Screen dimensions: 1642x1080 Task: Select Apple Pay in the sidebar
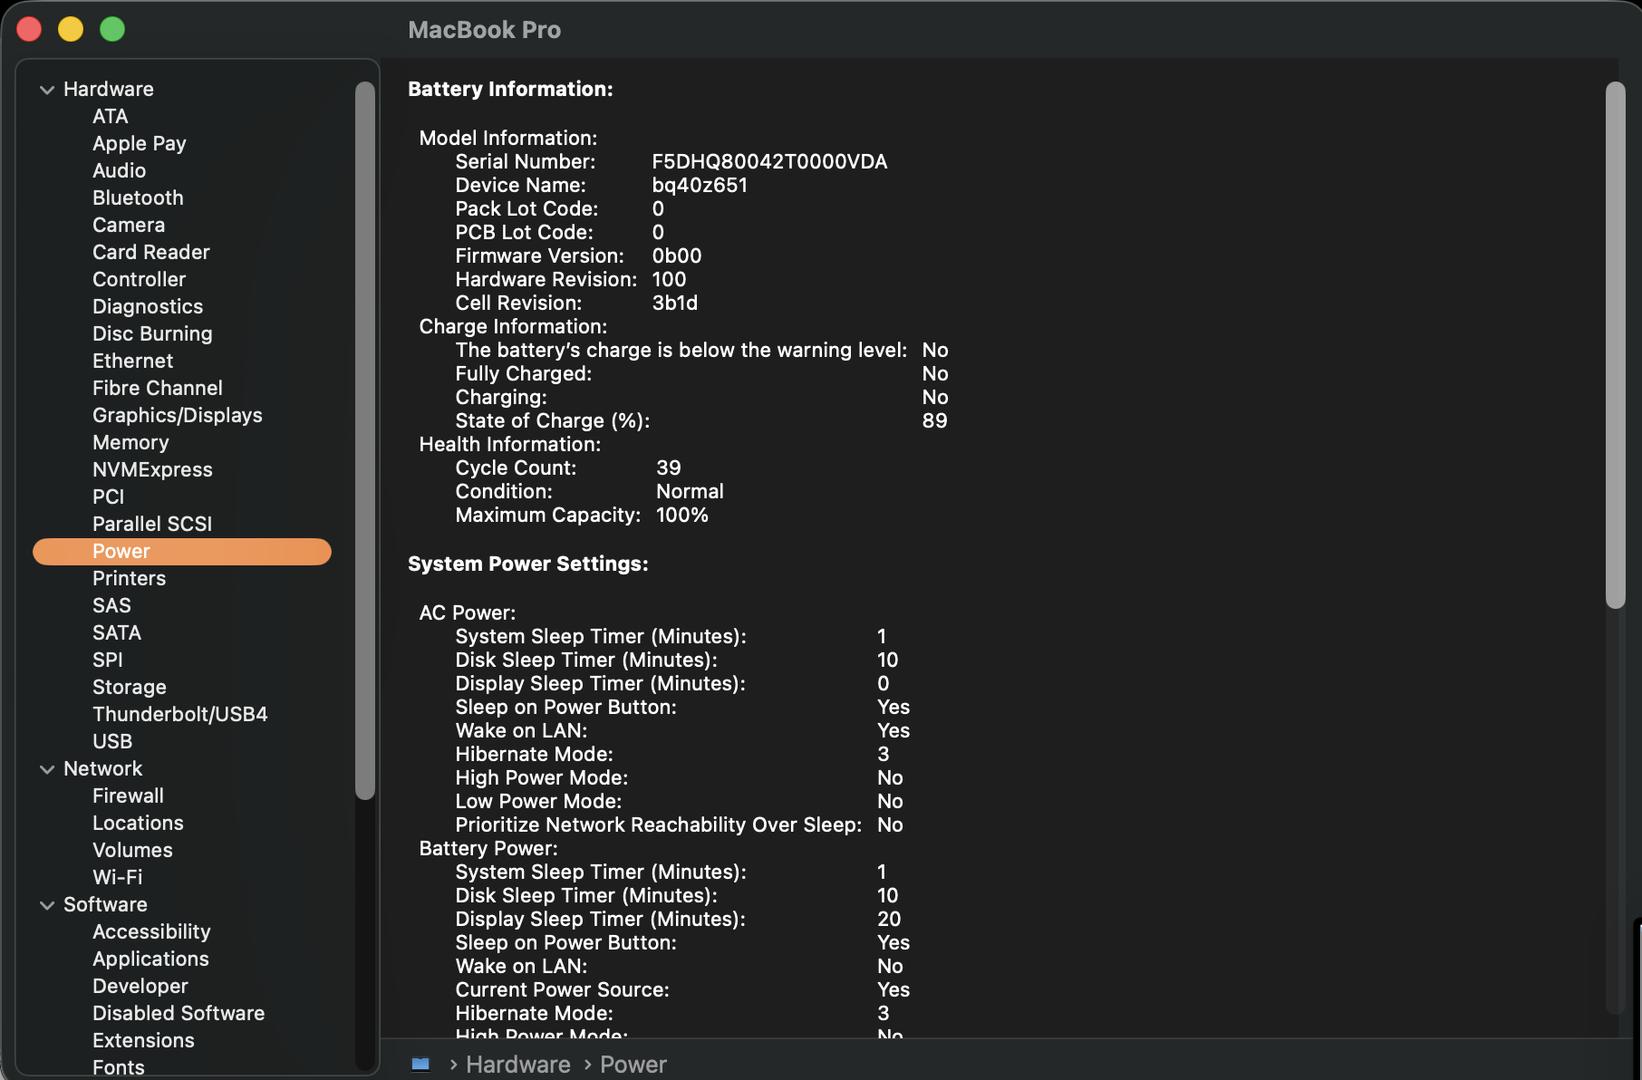[139, 143]
